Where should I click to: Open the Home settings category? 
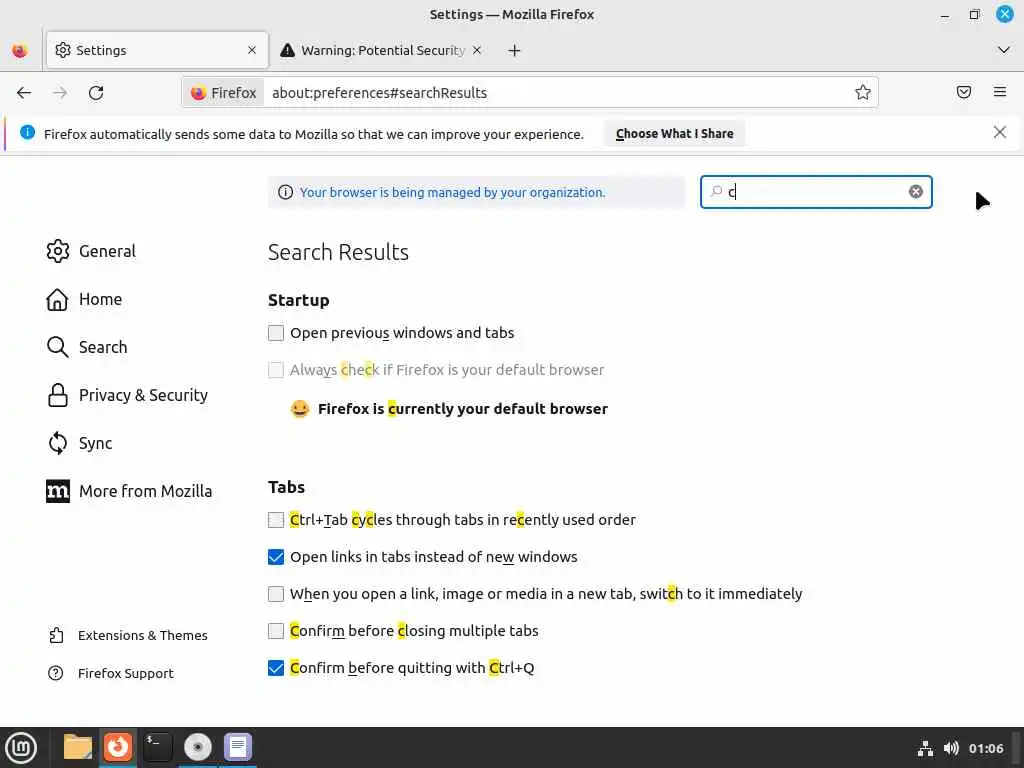[x=84, y=299]
